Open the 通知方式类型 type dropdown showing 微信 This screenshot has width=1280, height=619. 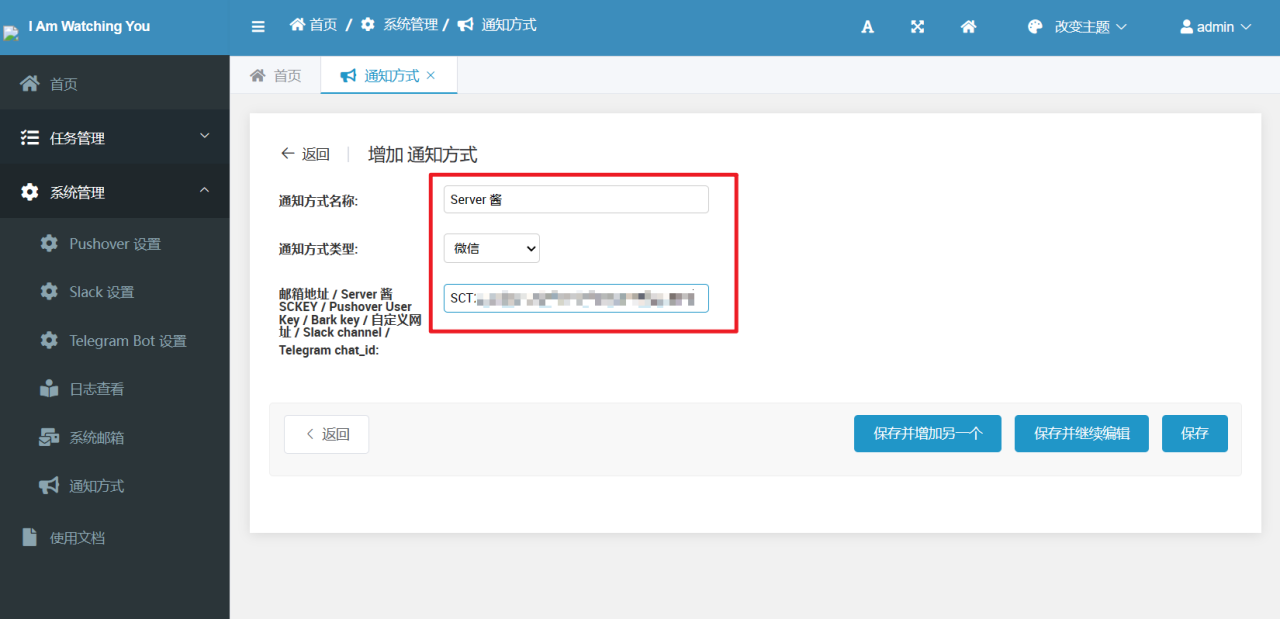click(491, 248)
